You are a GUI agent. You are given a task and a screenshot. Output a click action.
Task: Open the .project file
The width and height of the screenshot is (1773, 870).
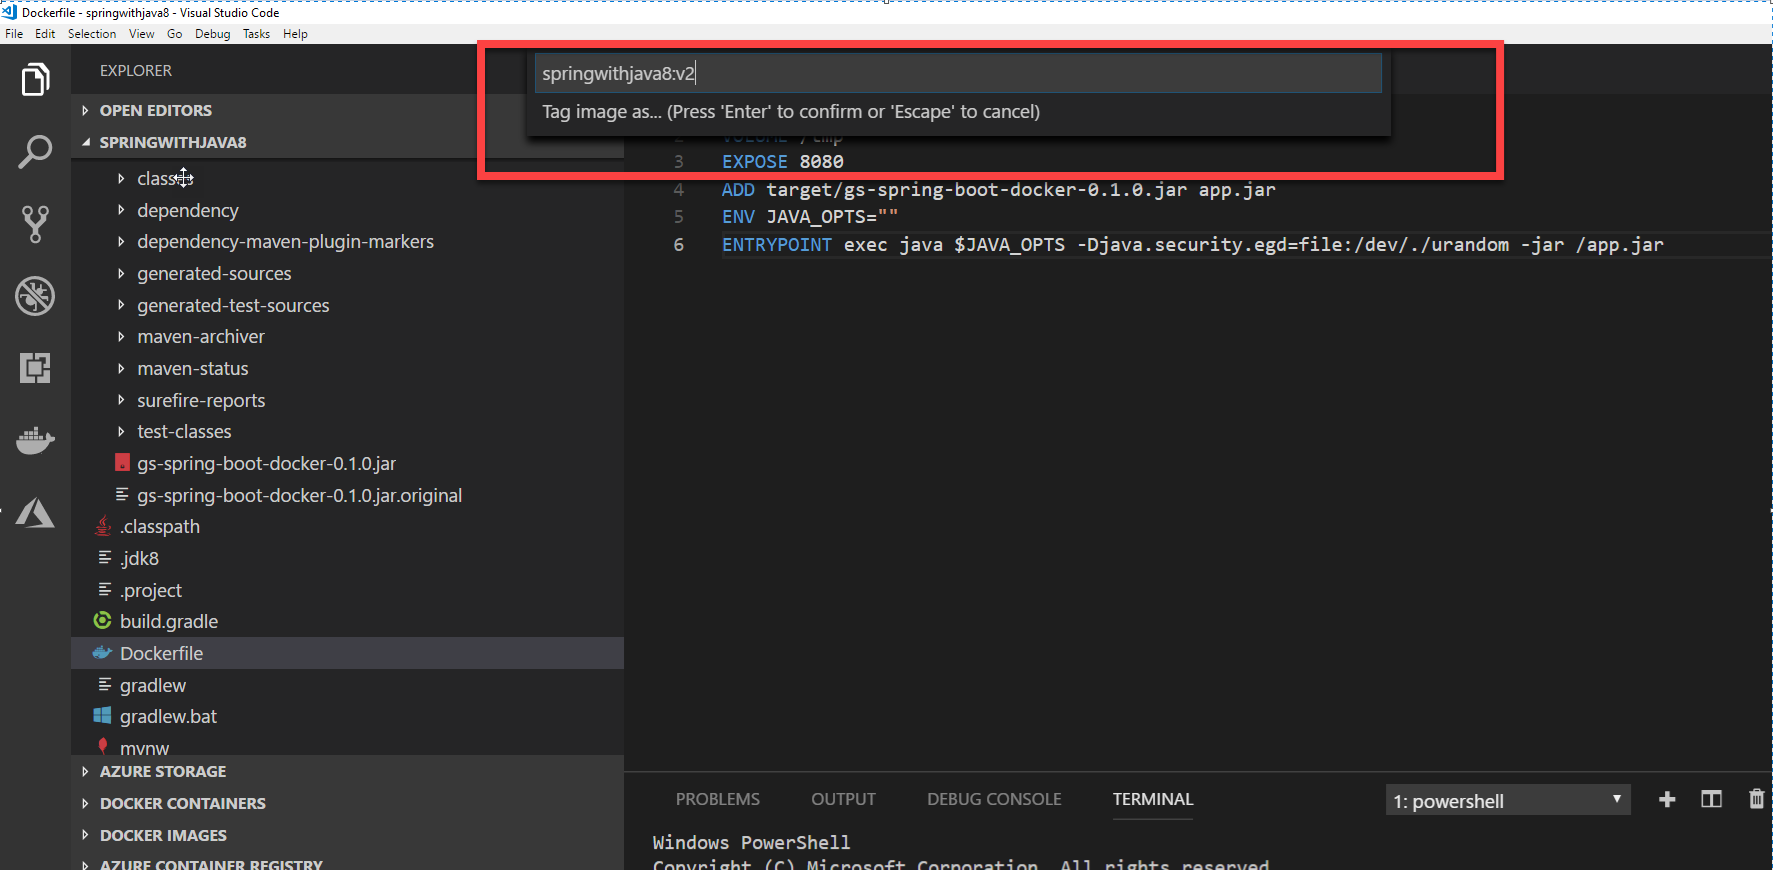151,590
